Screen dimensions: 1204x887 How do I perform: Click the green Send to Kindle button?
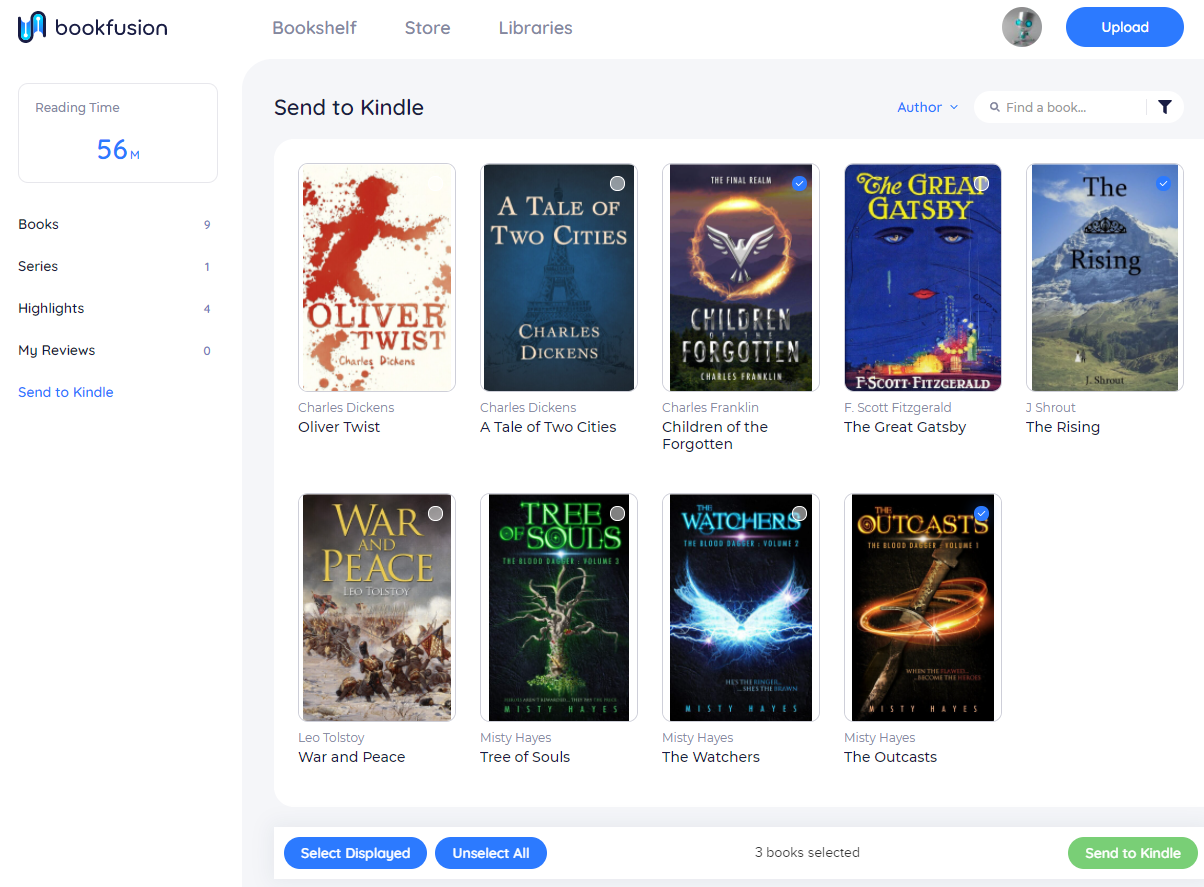1132,853
